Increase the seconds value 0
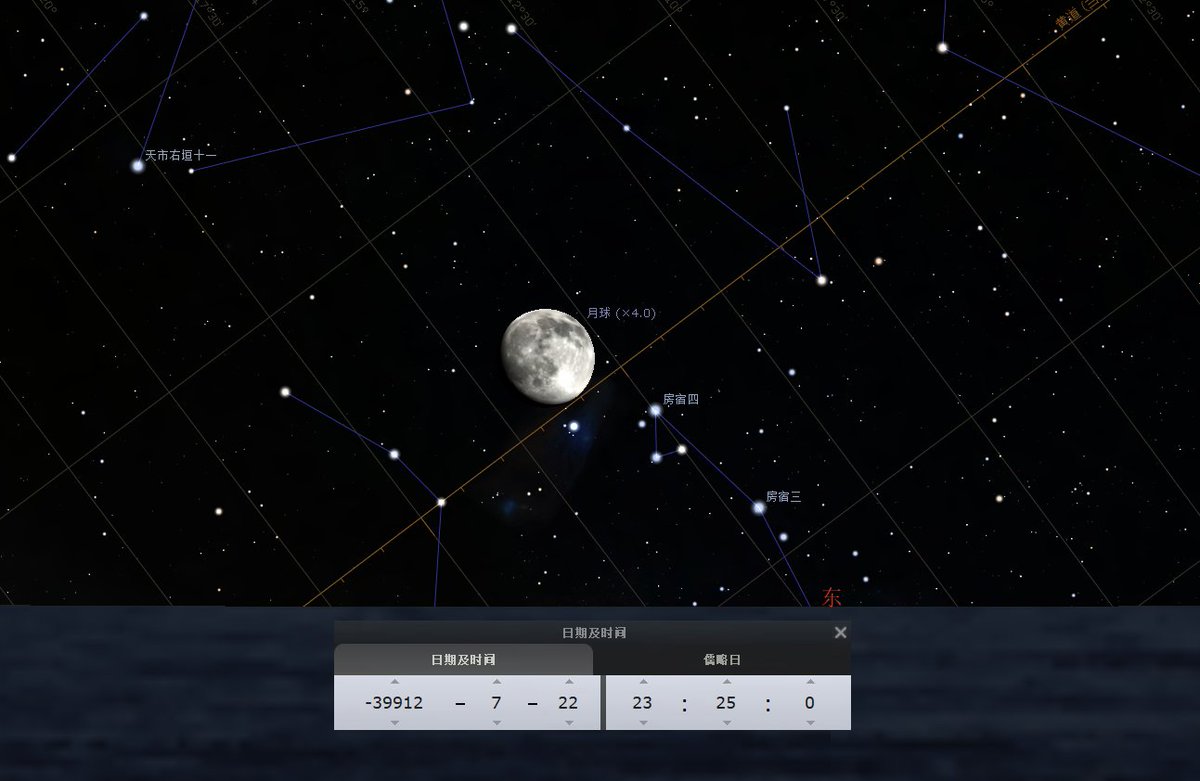Image resolution: width=1200 pixels, height=781 pixels. pos(809,682)
